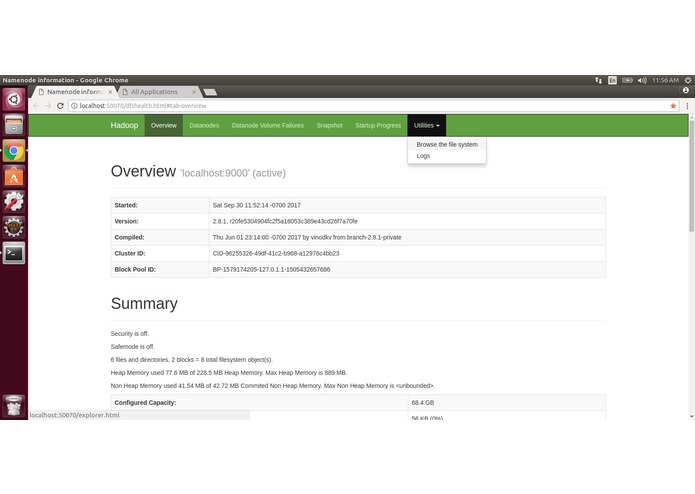Click the 6 files and directories line

pyautogui.click(x=192, y=359)
